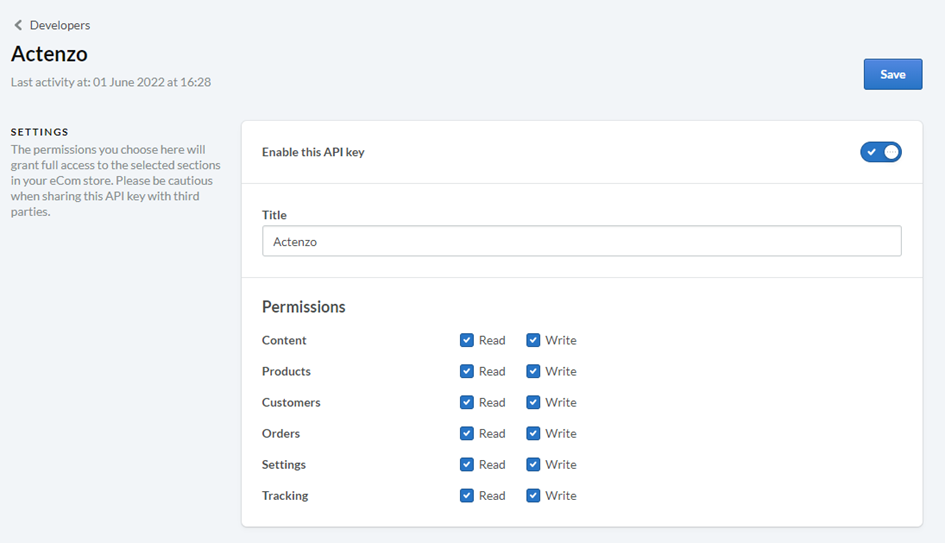The width and height of the screenshot is (945, 543).
Task: Click the Title field label
Action: tap(274, 215)
